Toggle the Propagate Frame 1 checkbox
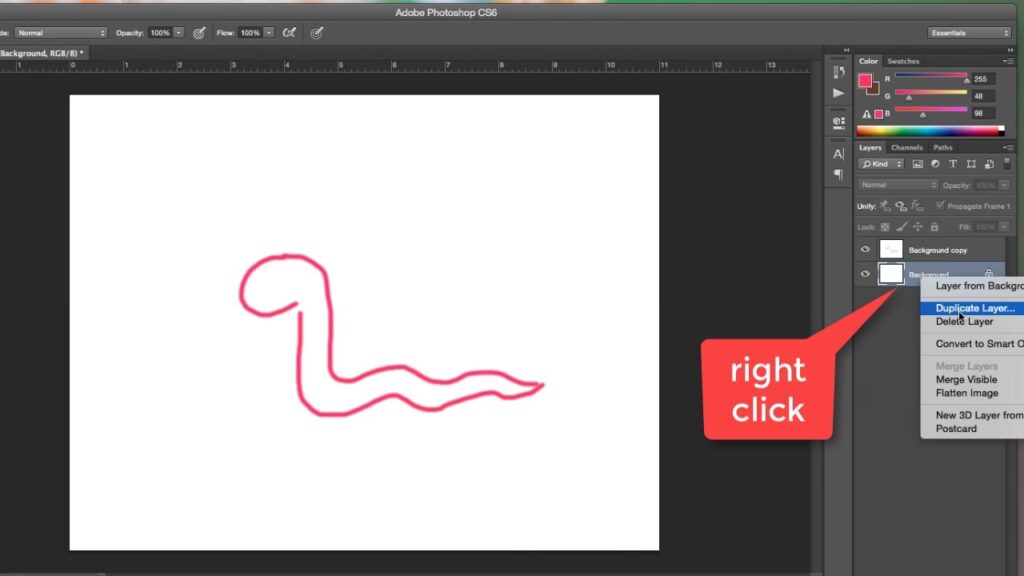 pos(939,206)
